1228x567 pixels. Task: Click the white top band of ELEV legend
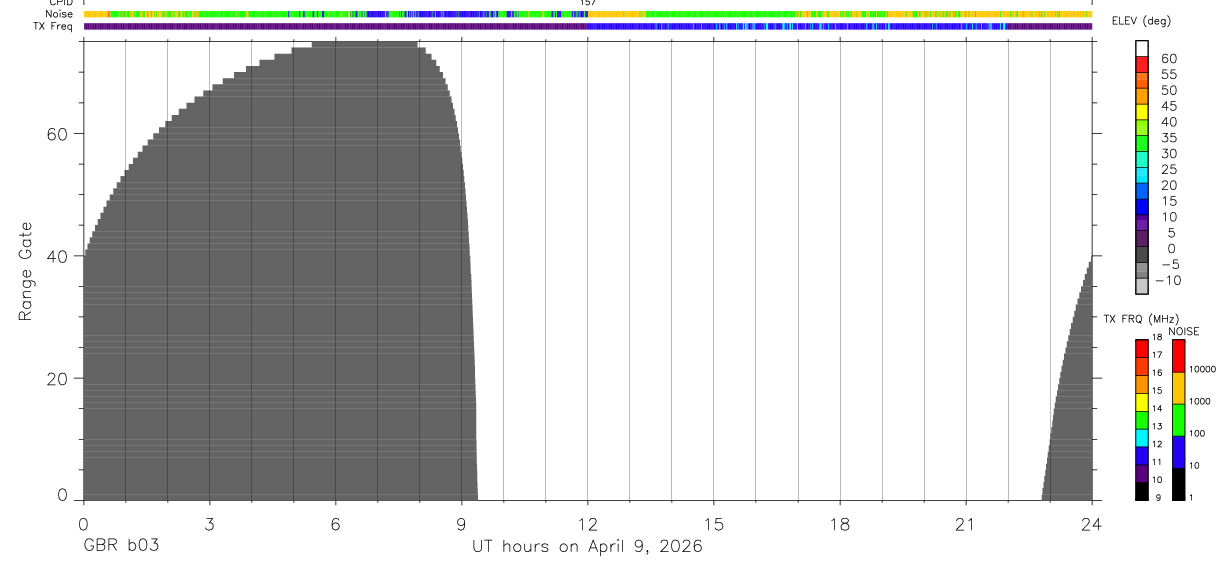(x=1141, y=47)
